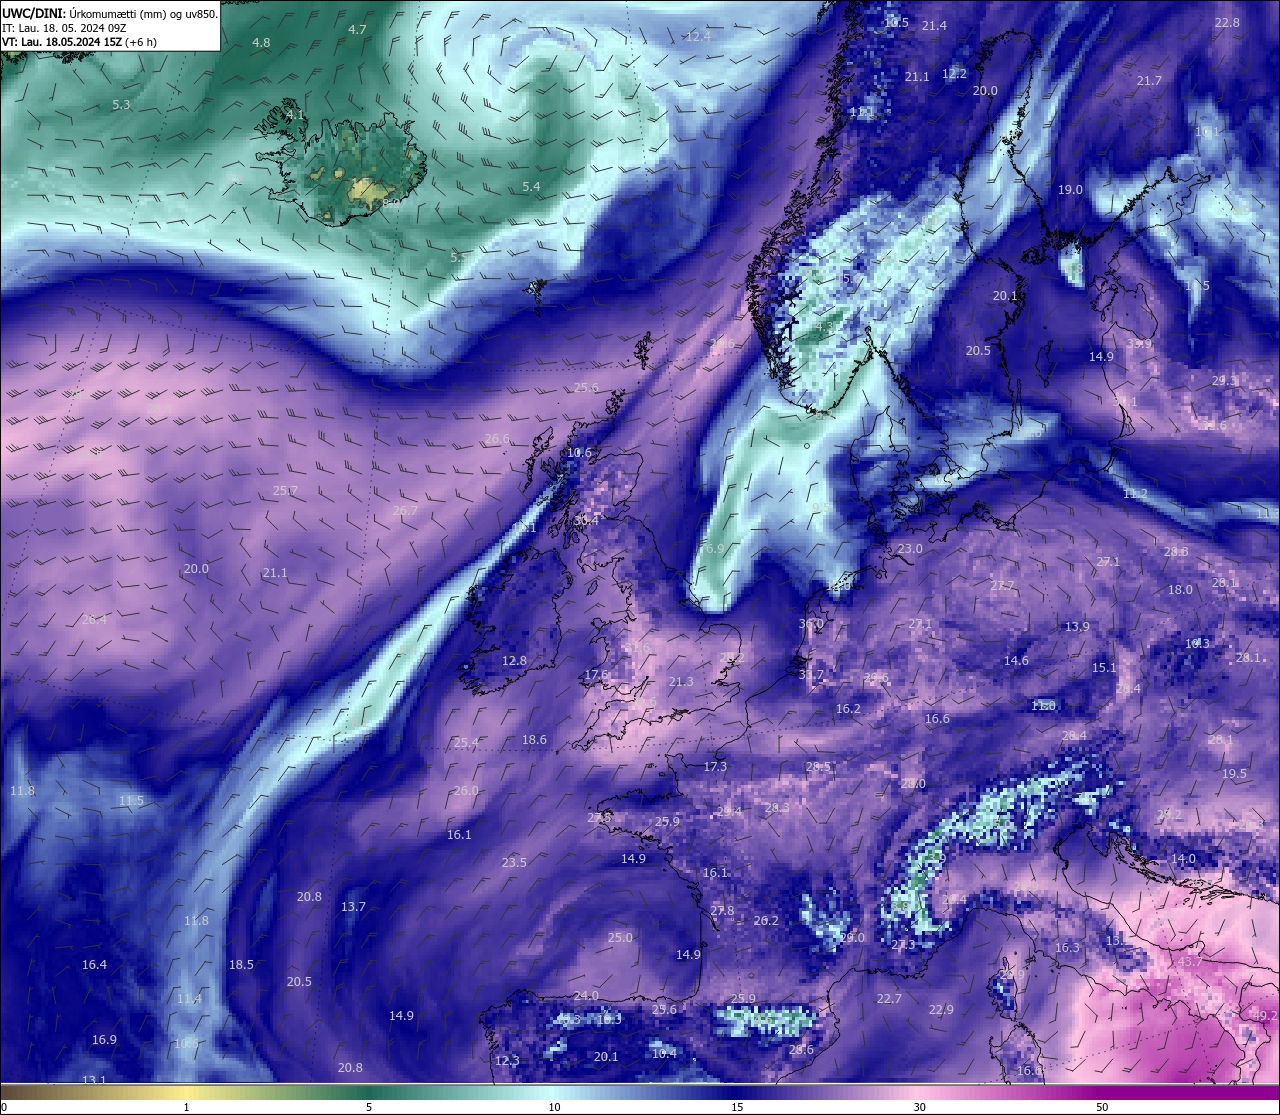Click the 'IT: Lau. 18. 05. 2024 09Z' line
The width and height of the screenshot is (1280, 1115).
[x=64, y=28]
